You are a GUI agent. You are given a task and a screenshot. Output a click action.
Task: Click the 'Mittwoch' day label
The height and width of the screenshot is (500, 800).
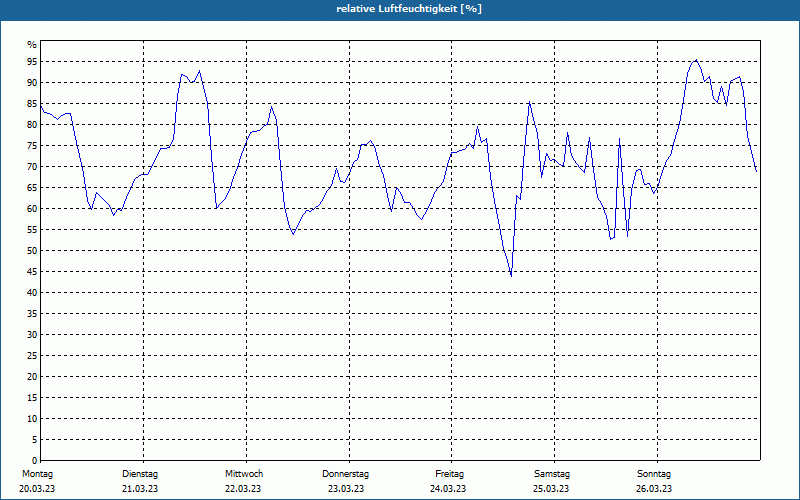(x=244, y=474)
